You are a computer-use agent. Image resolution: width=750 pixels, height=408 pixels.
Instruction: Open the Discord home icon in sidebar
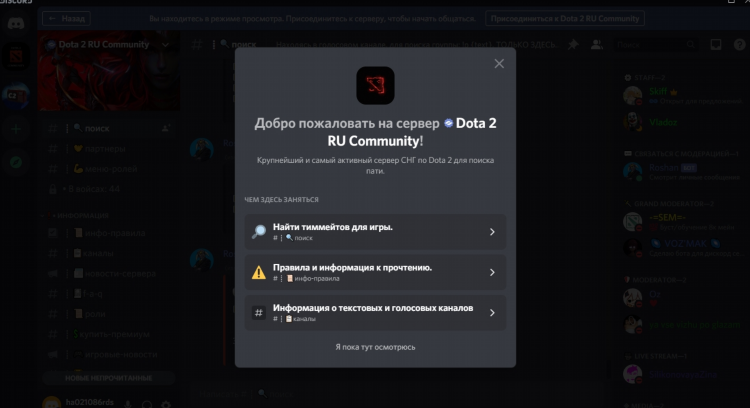(16, 23)
